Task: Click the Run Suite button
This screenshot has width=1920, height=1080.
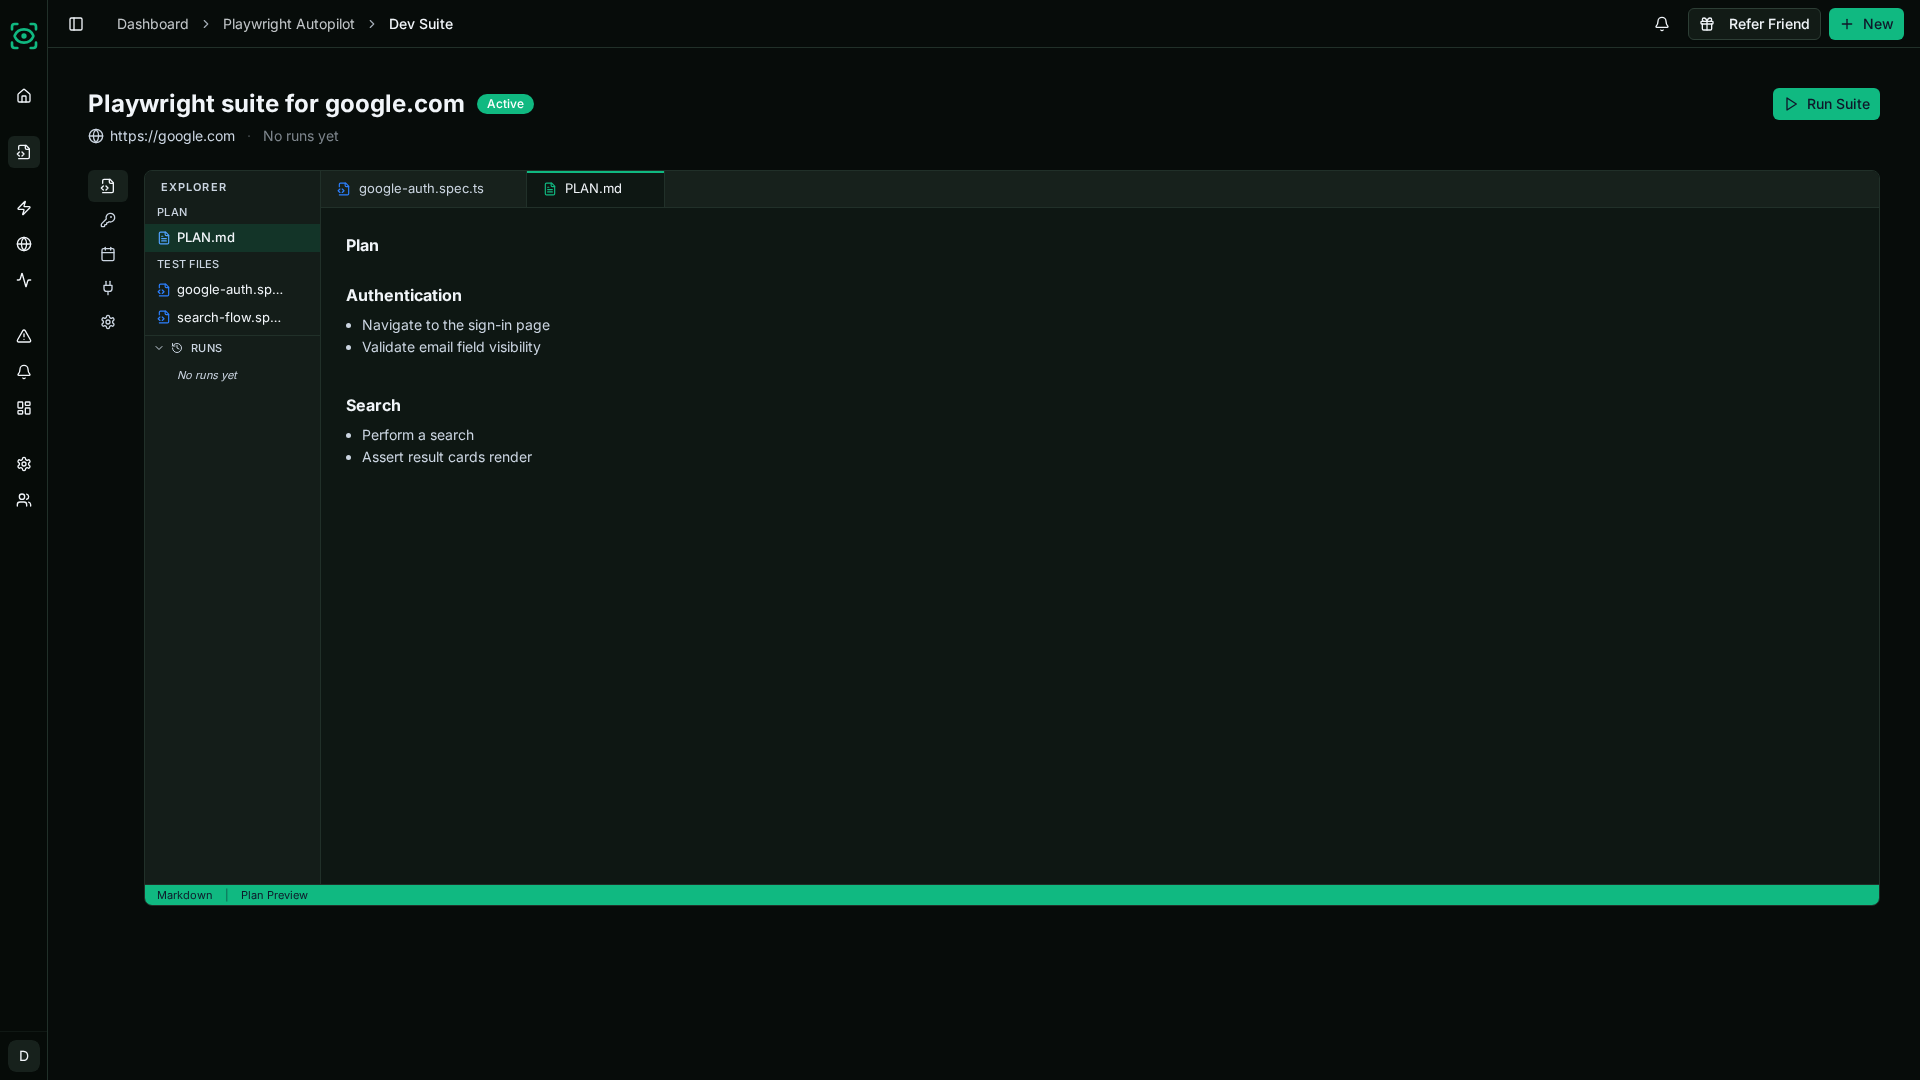Action: tap(1826, 104)
